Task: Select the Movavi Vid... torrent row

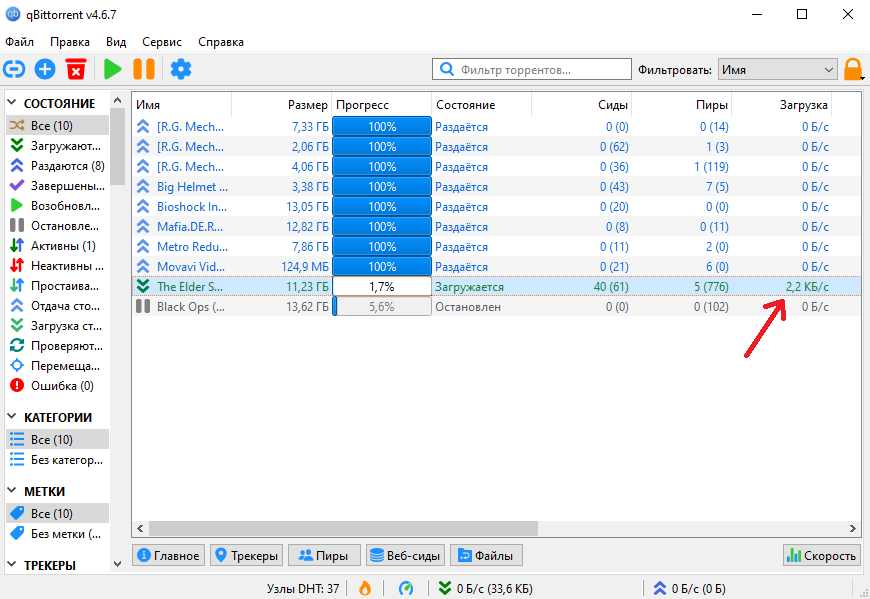Action: tap(496, 267)
